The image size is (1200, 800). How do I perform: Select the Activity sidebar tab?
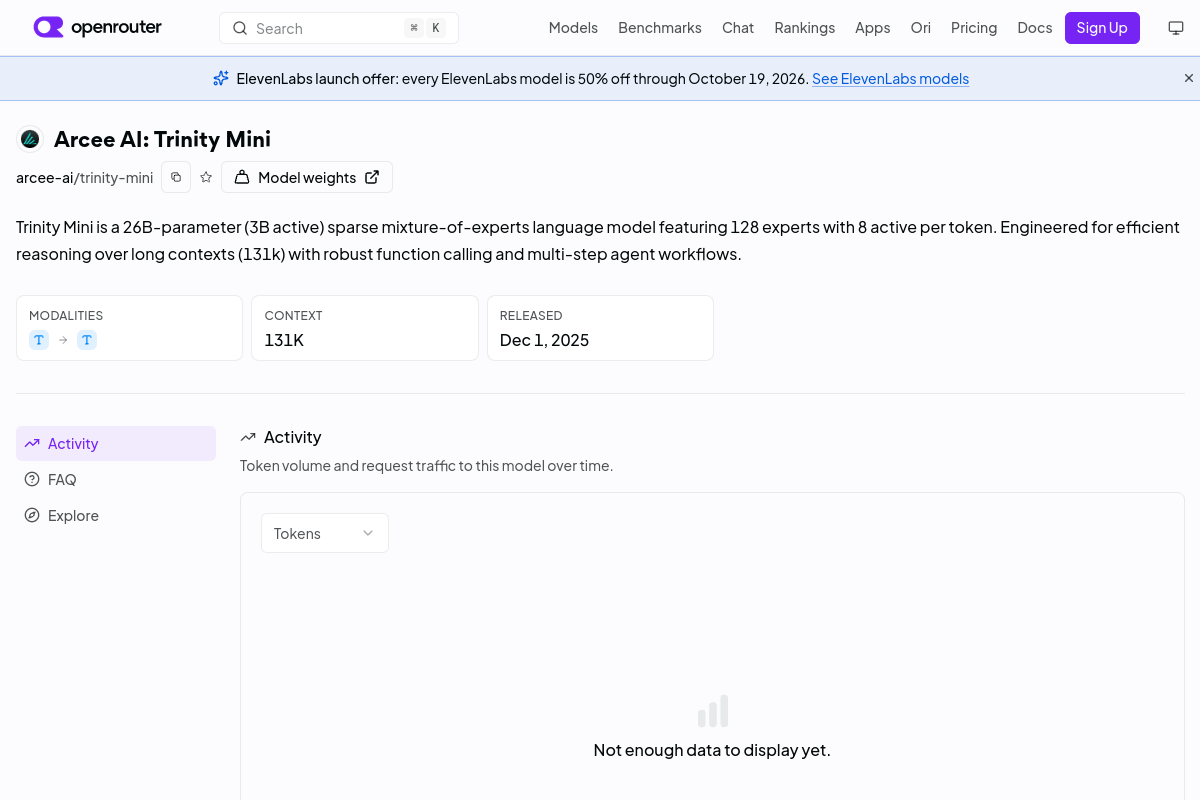click(x=116, y=443)
